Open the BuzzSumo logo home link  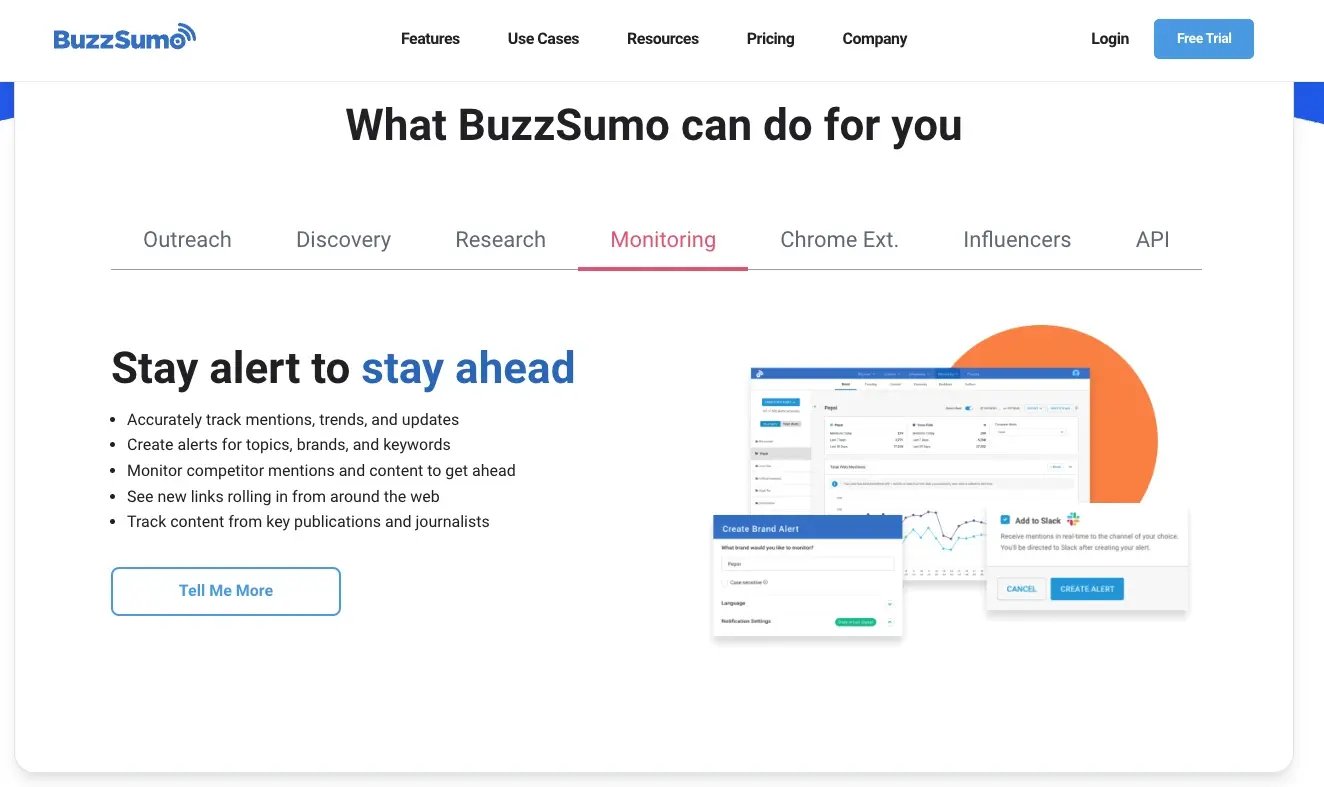coord(125,38)
